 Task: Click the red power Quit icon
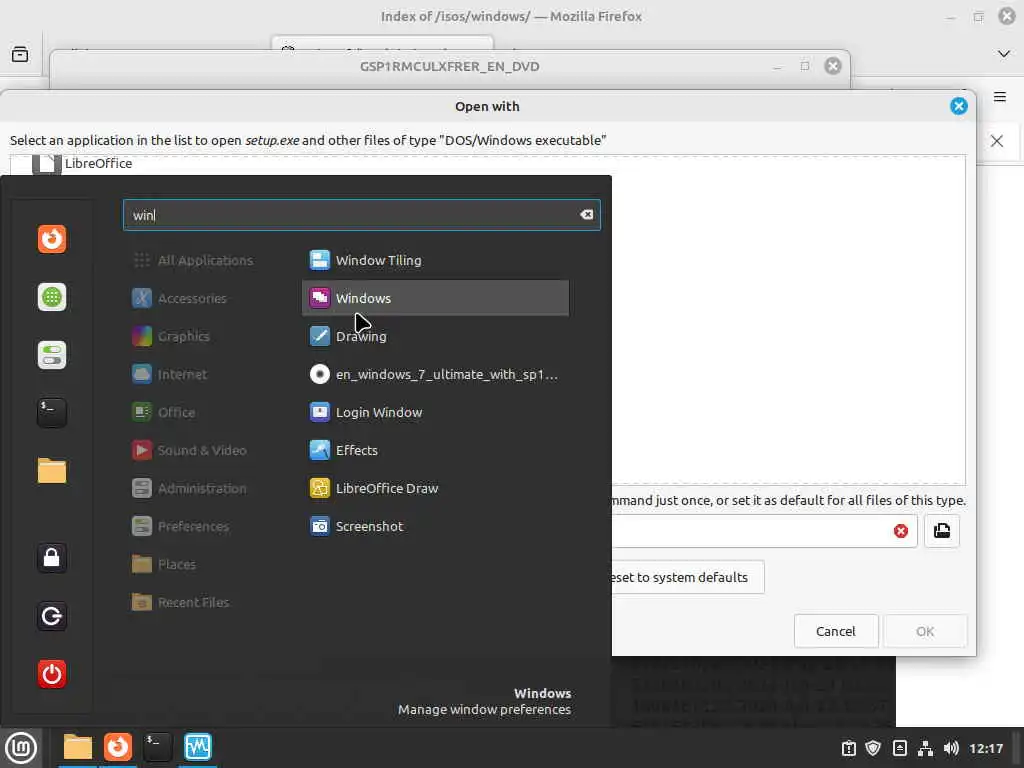52,674
